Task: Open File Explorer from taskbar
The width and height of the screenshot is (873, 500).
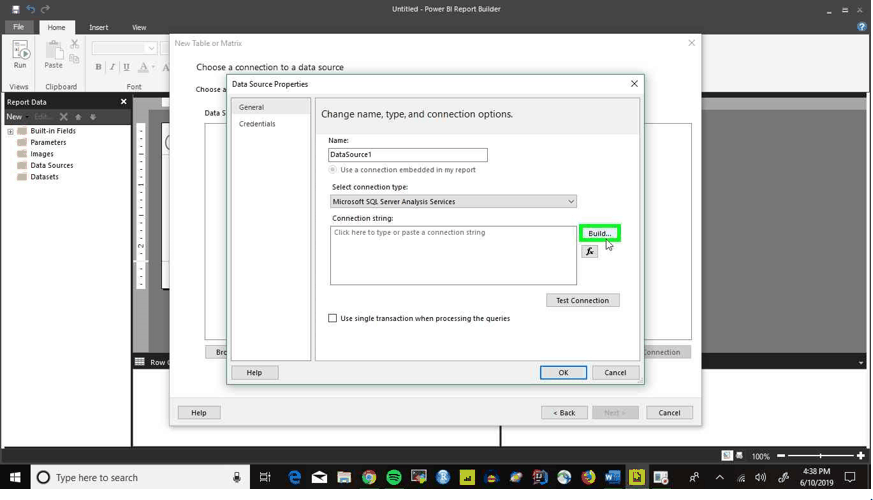Action: click(x=344, y=477)
